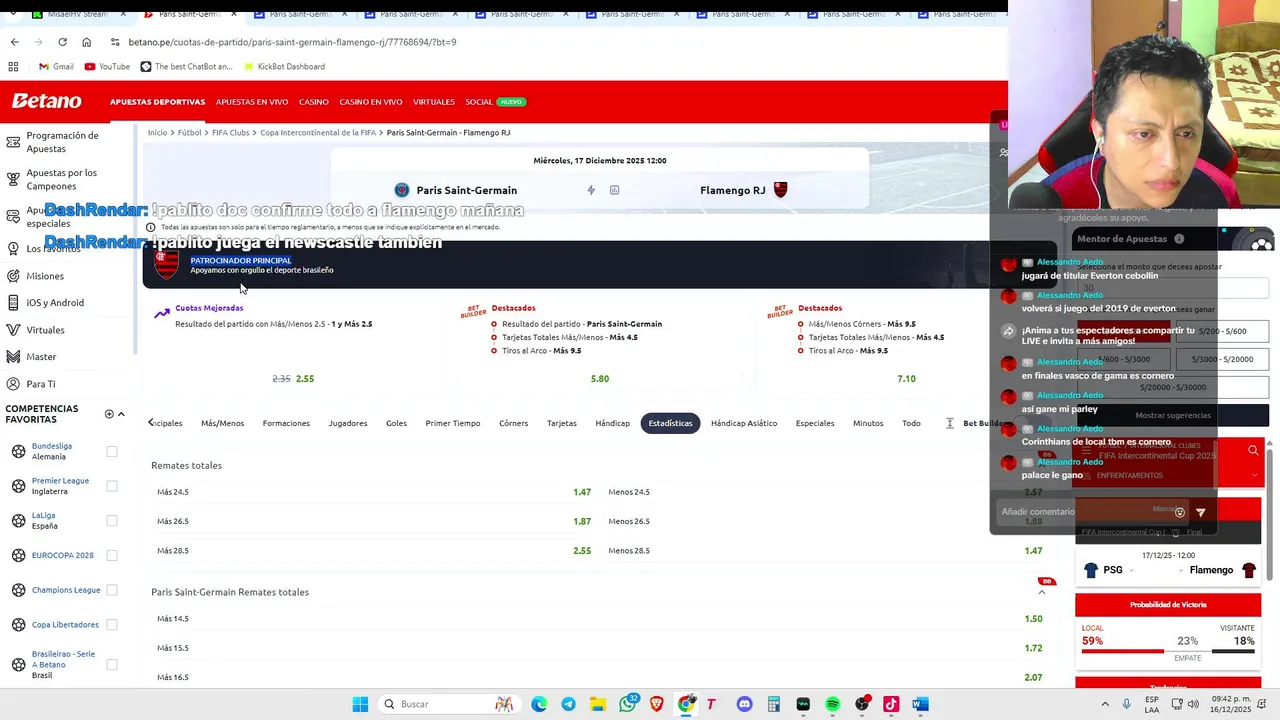Collapse Paris Saint-Germain Remates totales section

1041,592
